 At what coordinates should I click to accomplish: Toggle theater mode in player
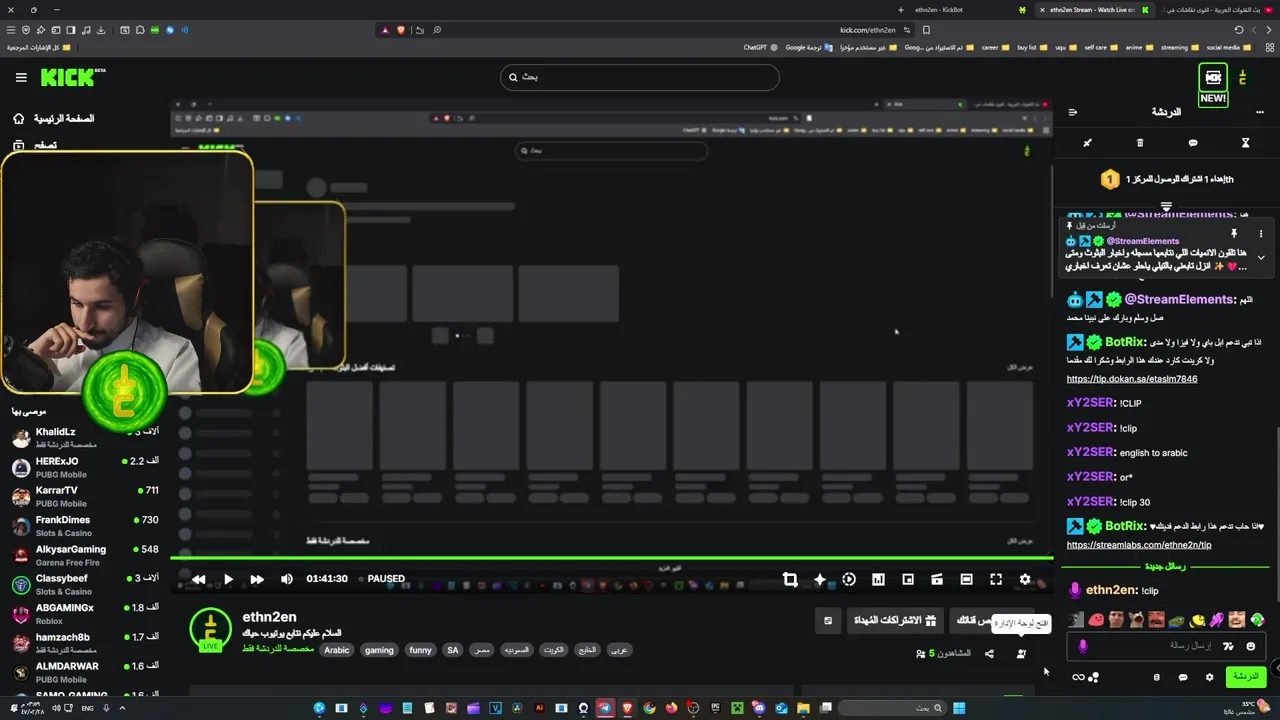[966, 579]
